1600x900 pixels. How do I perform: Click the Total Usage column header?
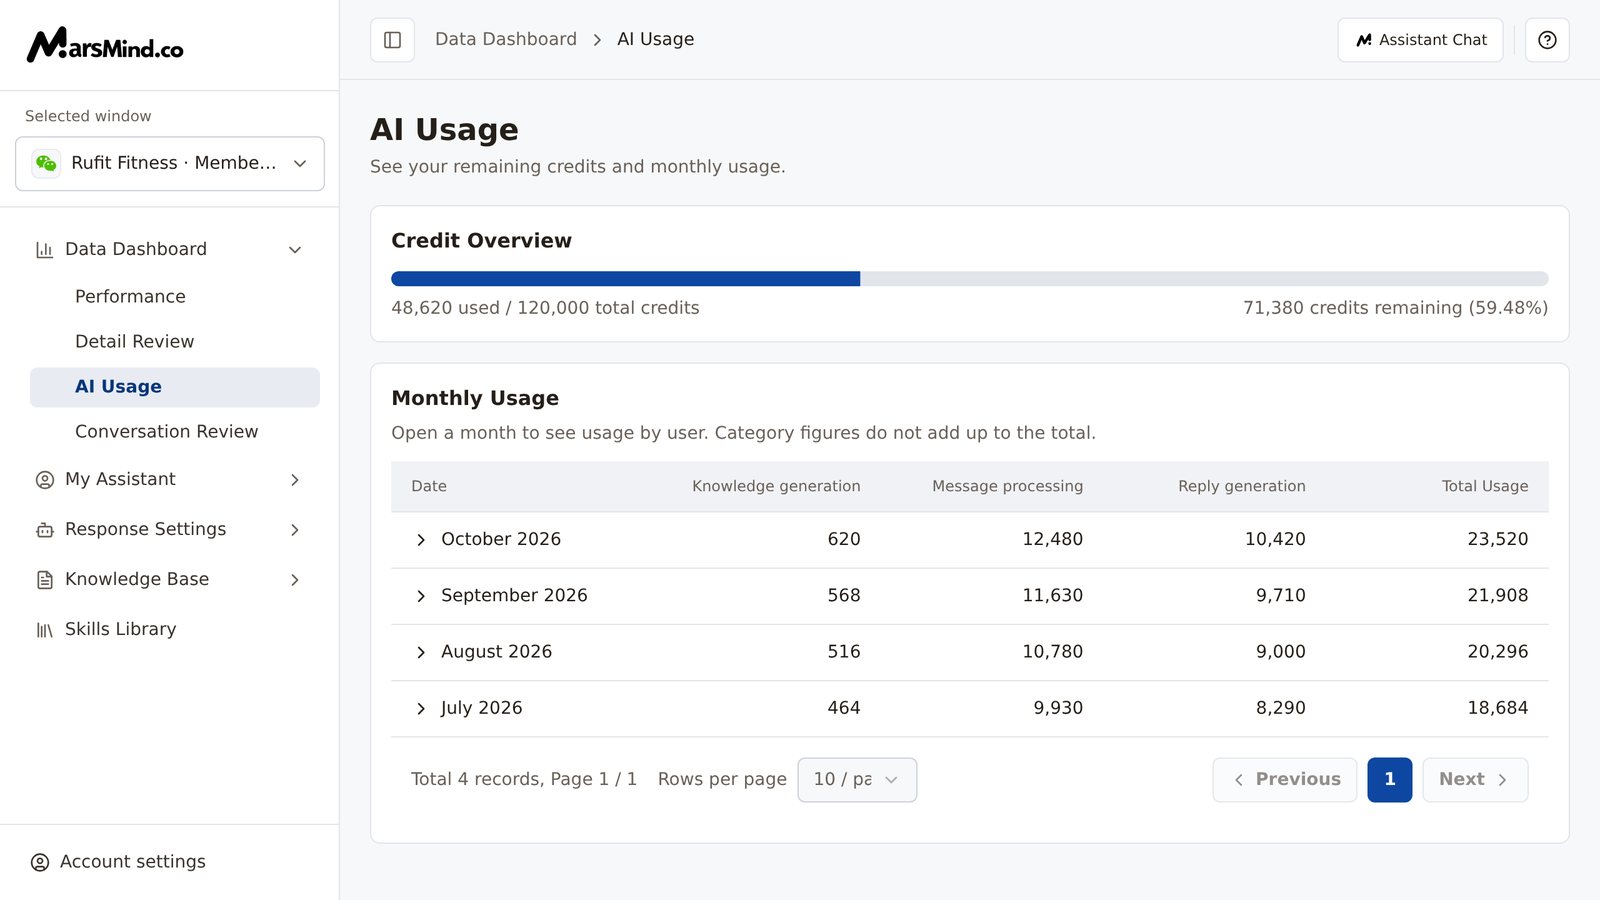pos(1485,486)
